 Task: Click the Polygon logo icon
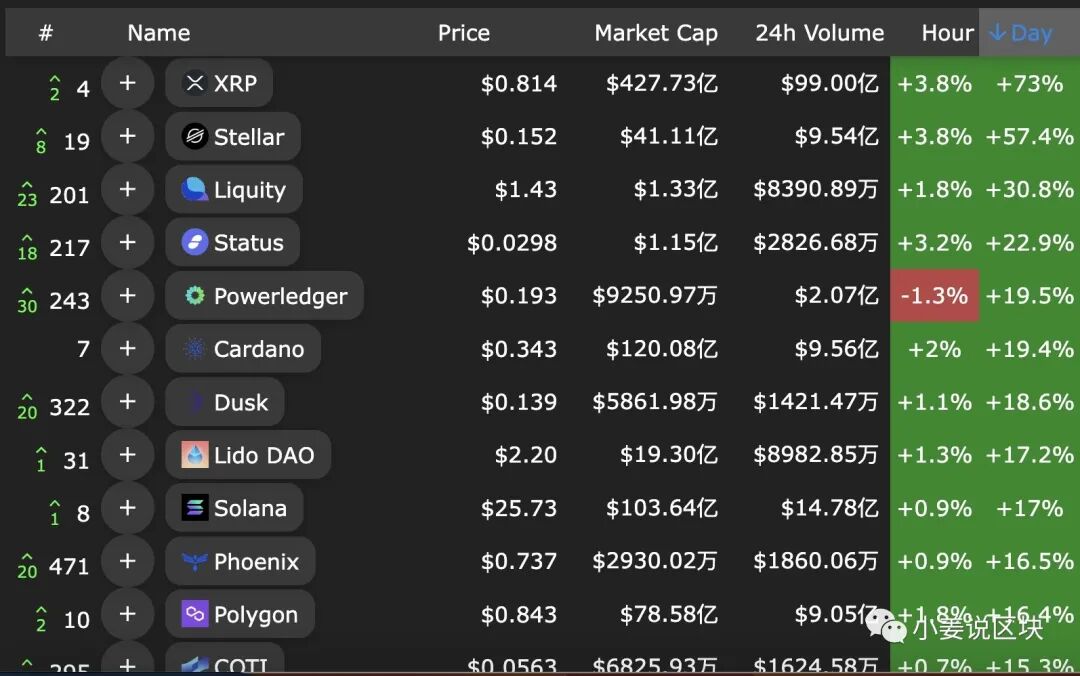(195, 614)
